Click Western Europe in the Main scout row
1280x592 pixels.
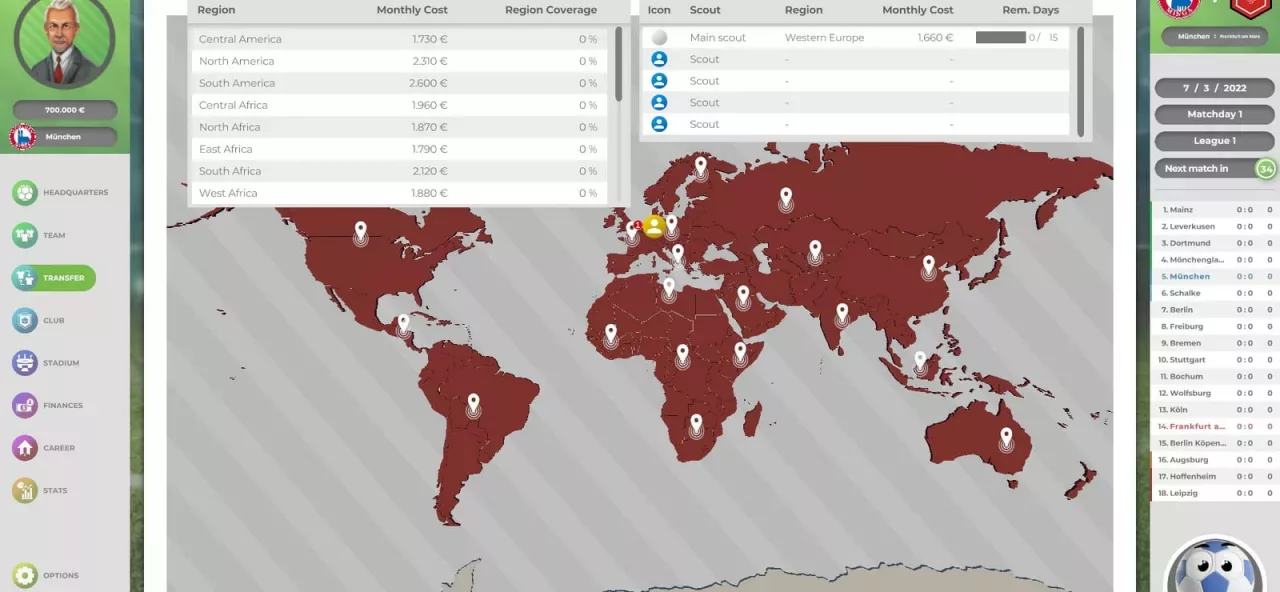pyautogui.click(x=824, y=37)
